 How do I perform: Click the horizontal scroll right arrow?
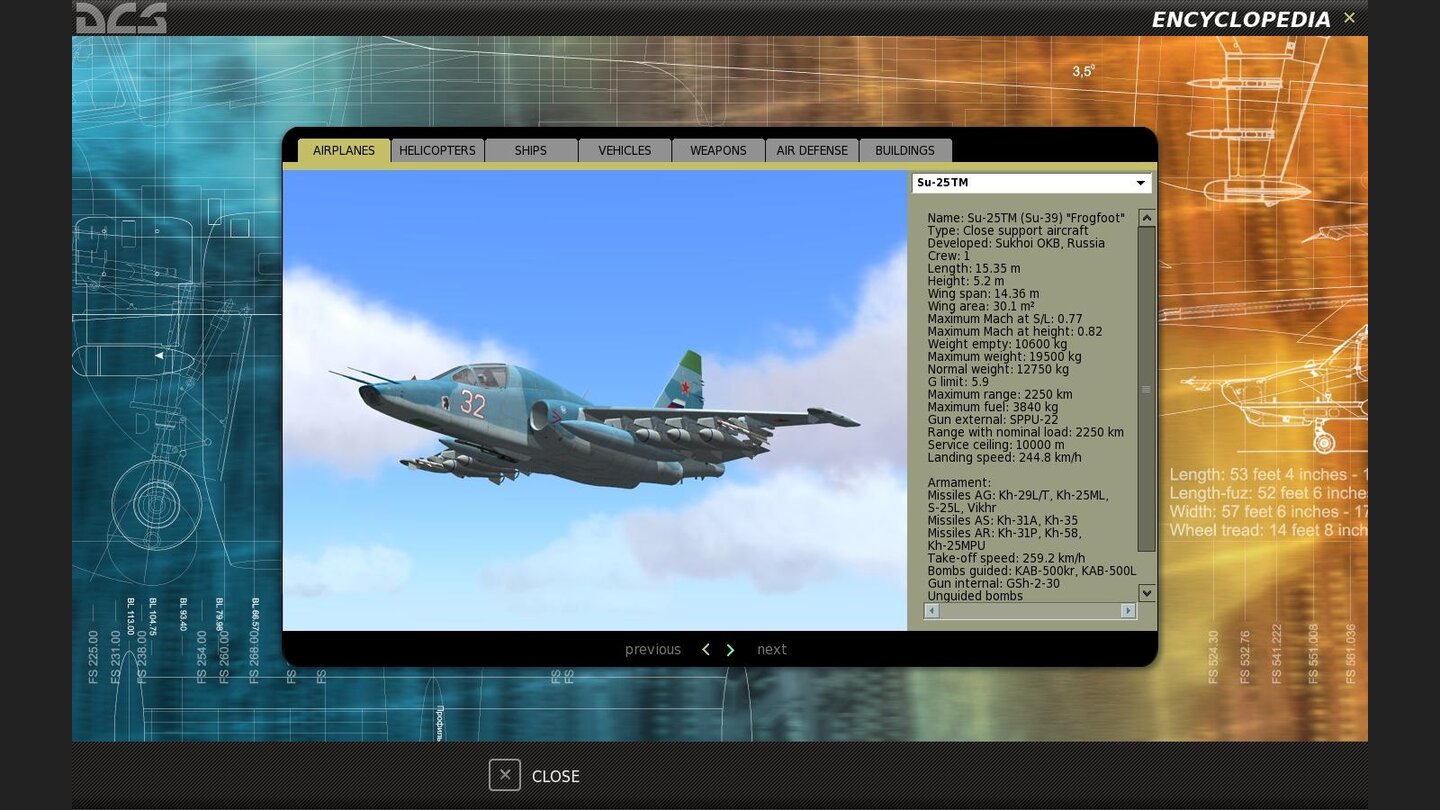tap(1128, 611)
